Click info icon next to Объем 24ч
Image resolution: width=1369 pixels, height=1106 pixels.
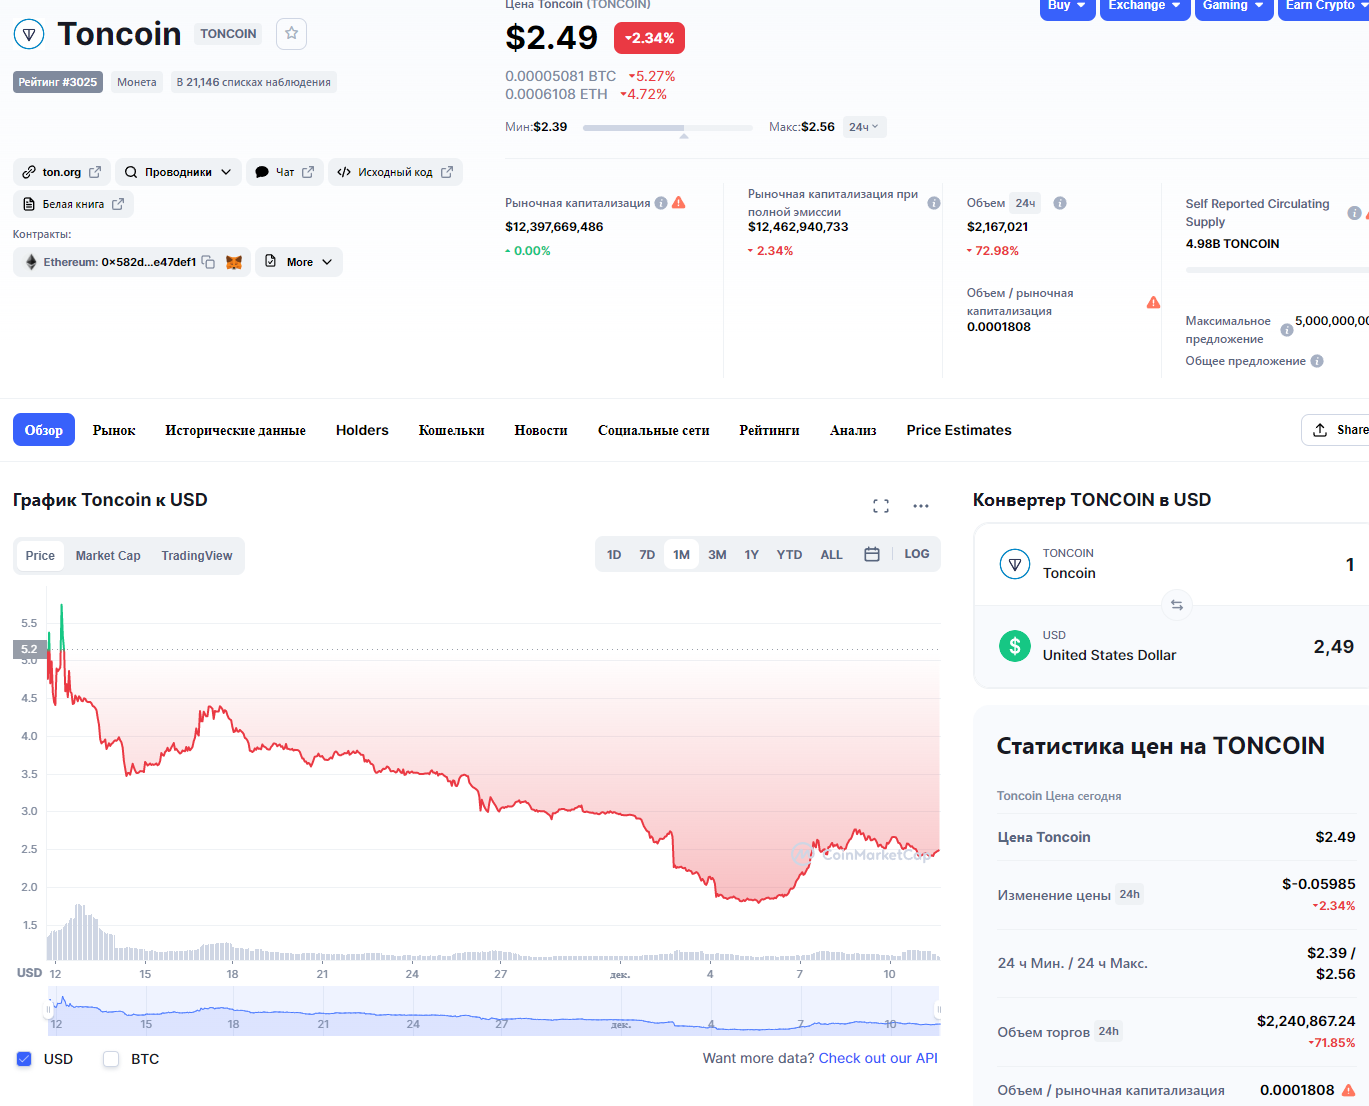[x=1060, y=203]
